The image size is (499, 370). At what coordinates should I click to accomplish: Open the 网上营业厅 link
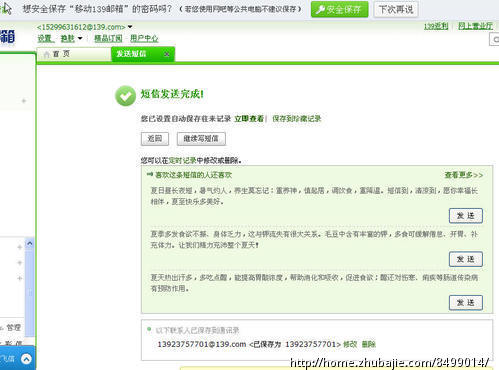click(475, 26)
